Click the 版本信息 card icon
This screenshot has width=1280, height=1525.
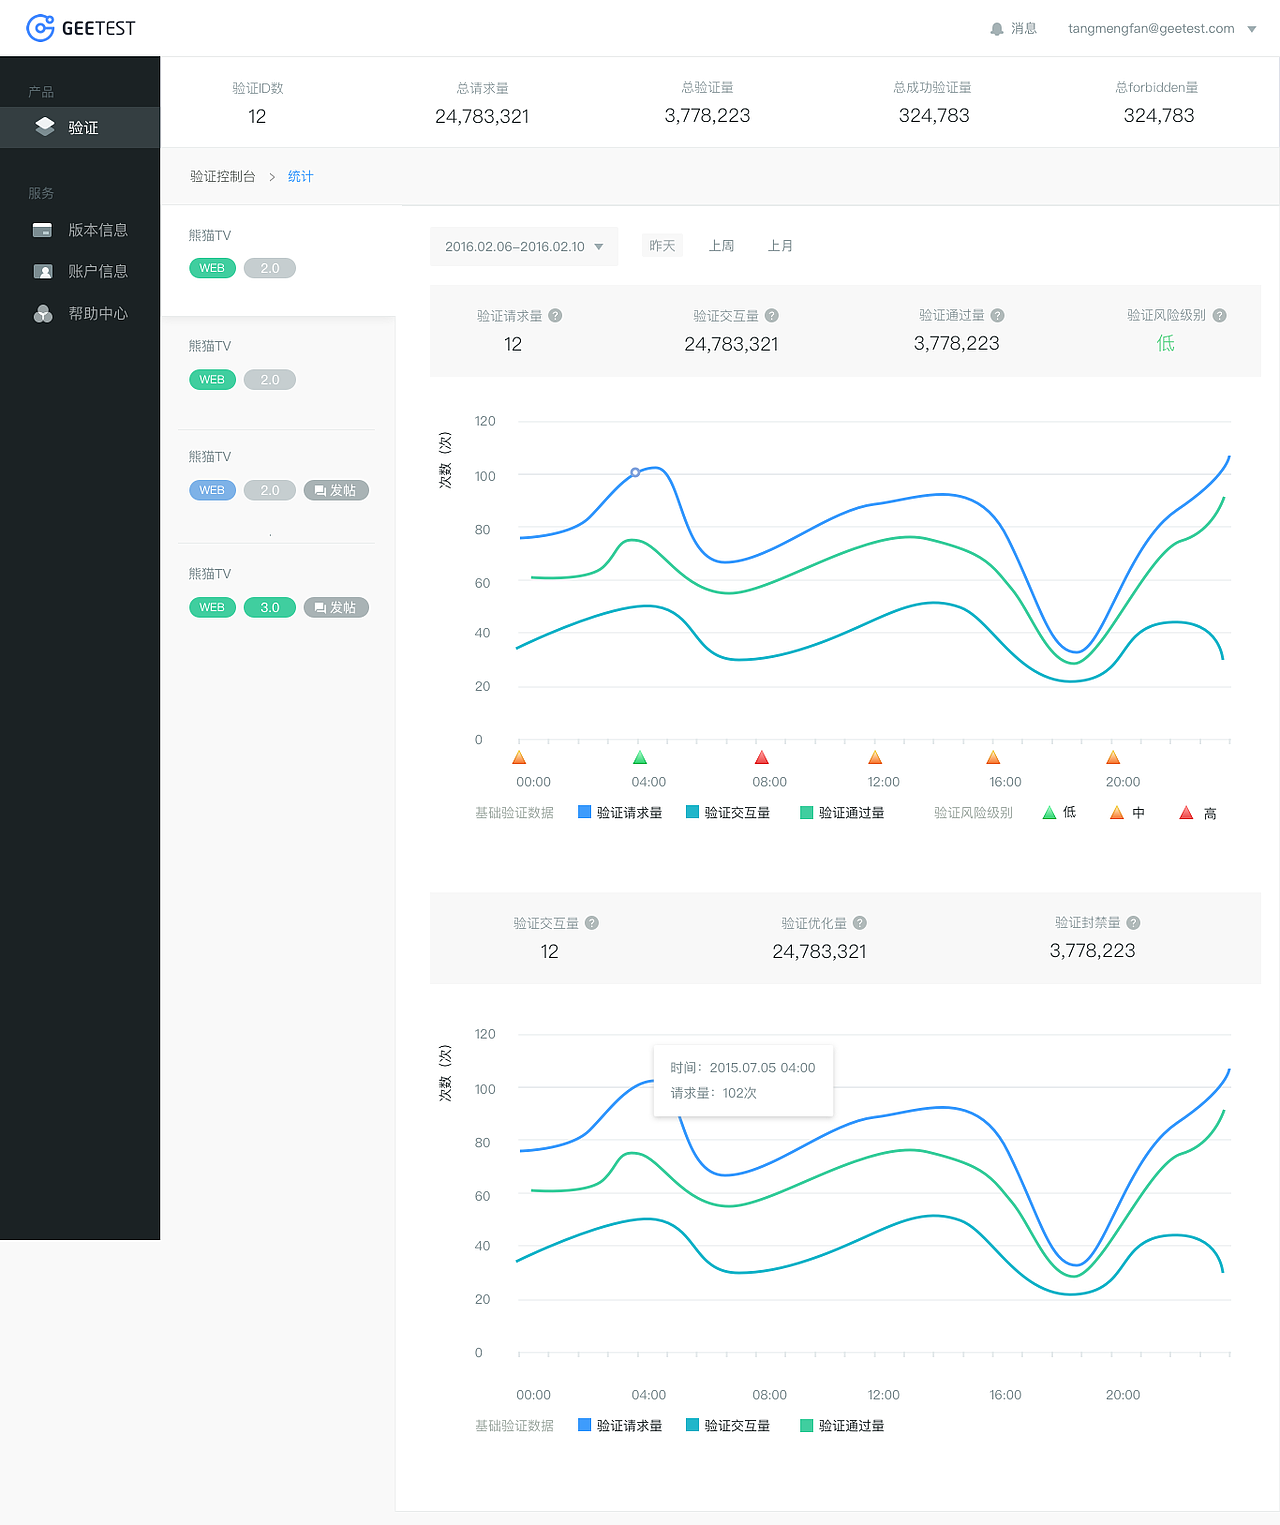[42, 230]
